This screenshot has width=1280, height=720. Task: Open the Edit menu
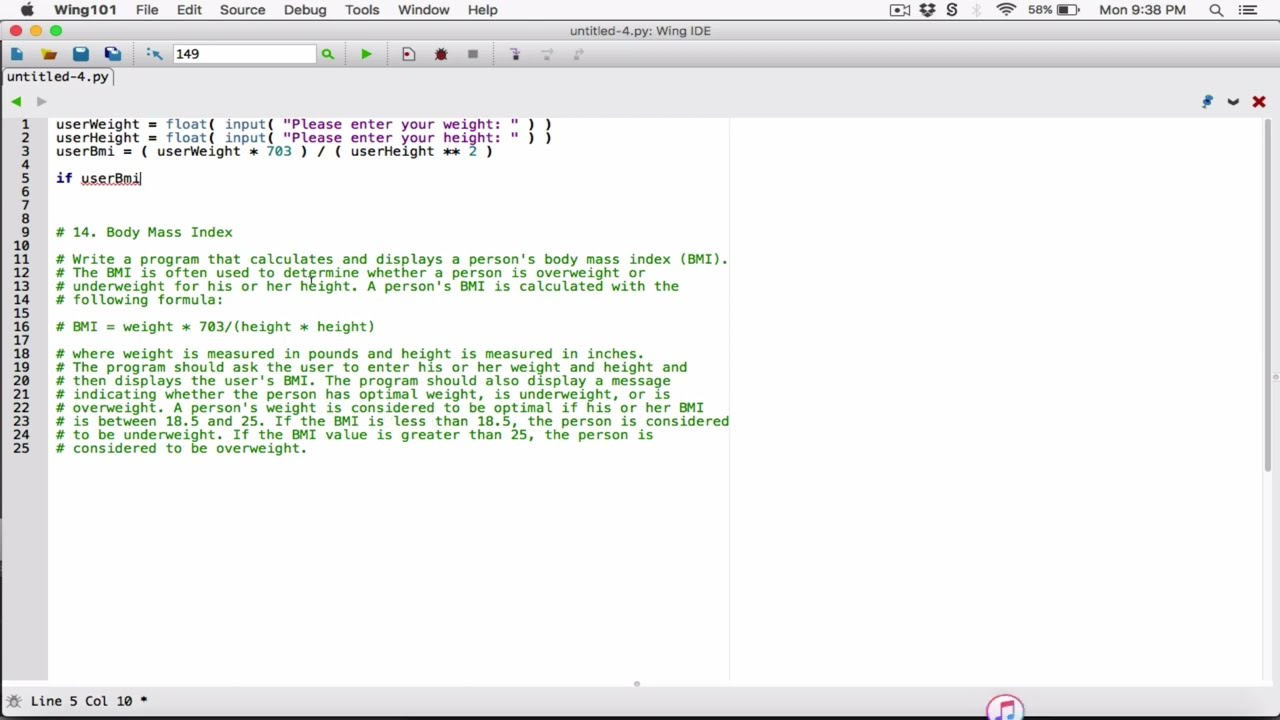pyautogui.click(x=189, y=10)
